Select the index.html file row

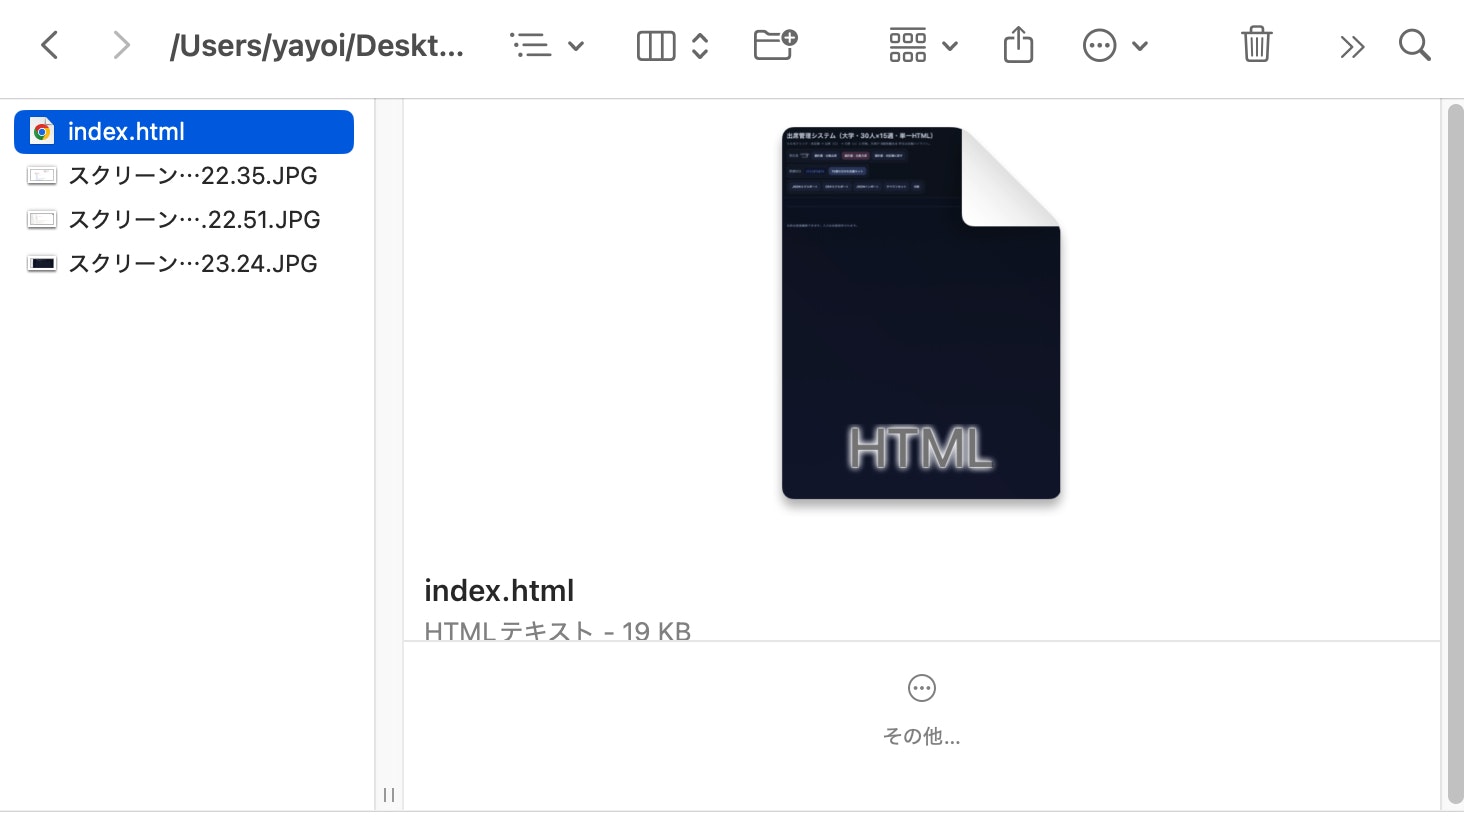pyautogui.click(x=184, y=132)
